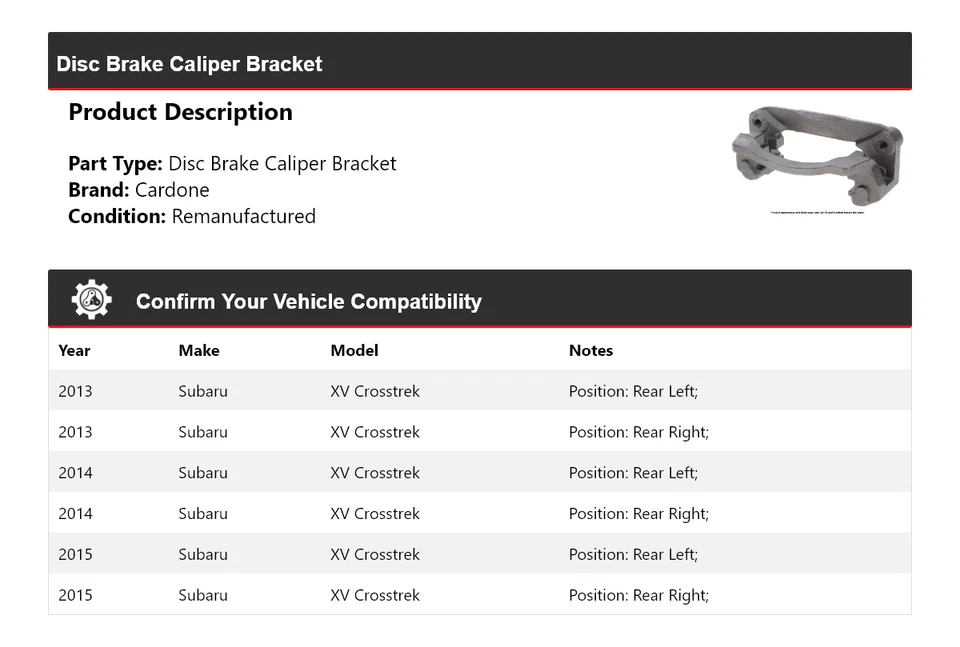Select the Notes column header

click(590, 351)
